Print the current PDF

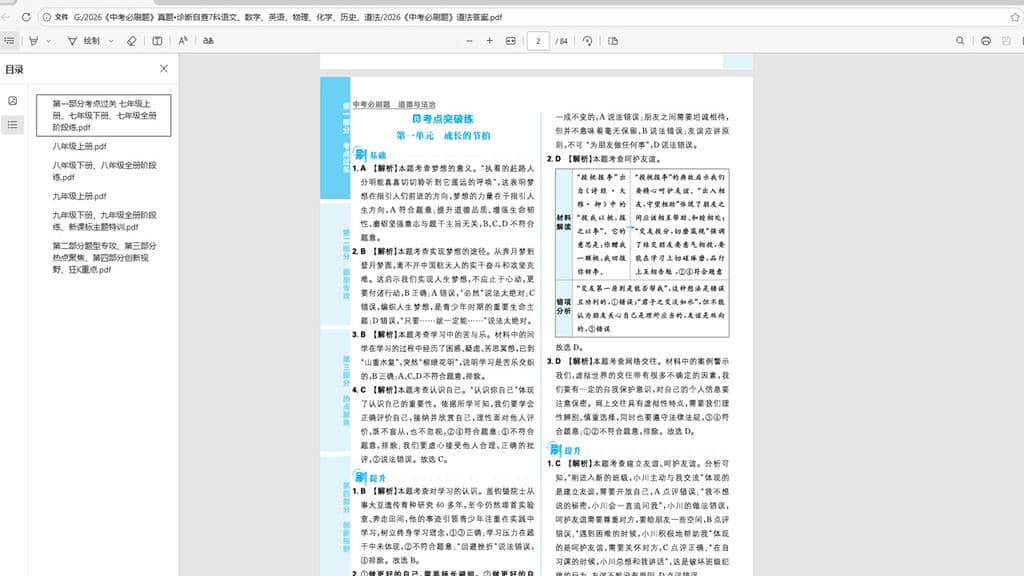coord(986,42)
